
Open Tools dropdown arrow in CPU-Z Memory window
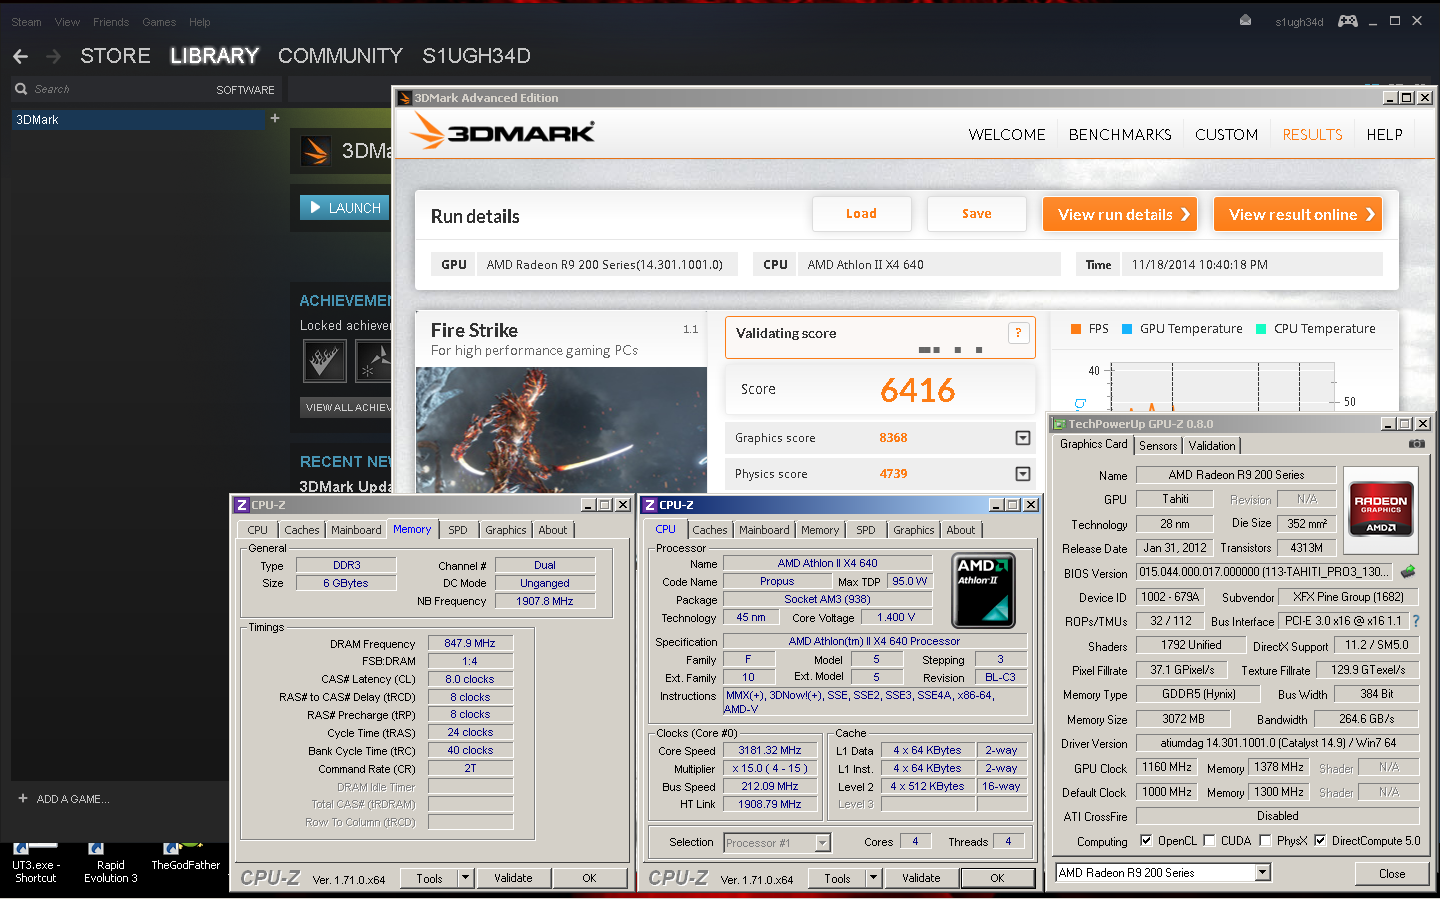(x=465, y=878)
